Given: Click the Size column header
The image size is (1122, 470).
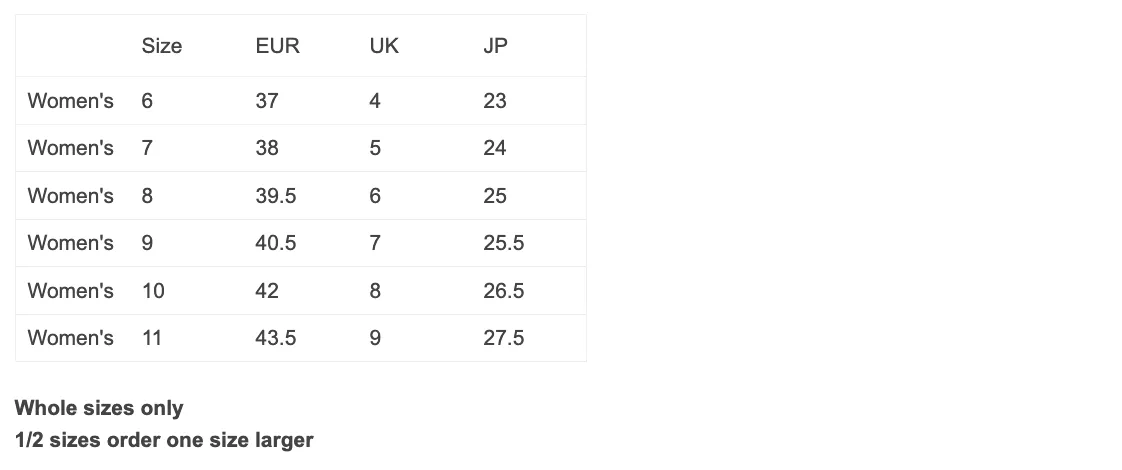Looking at the screenshot, I should click(x=162, y=46).
